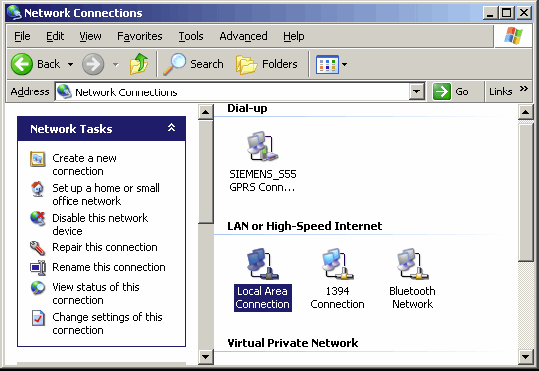Viewport: 539px width, 371px height.
Task: Click task pane scrollbar down arrow
Action: tap(206, 357)
